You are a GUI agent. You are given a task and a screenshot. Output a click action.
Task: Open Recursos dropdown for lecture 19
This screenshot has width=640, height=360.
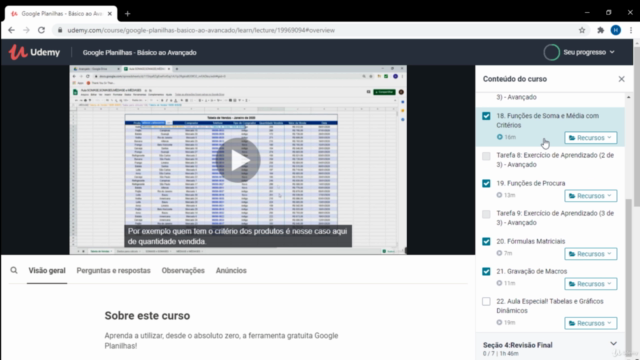591,196
